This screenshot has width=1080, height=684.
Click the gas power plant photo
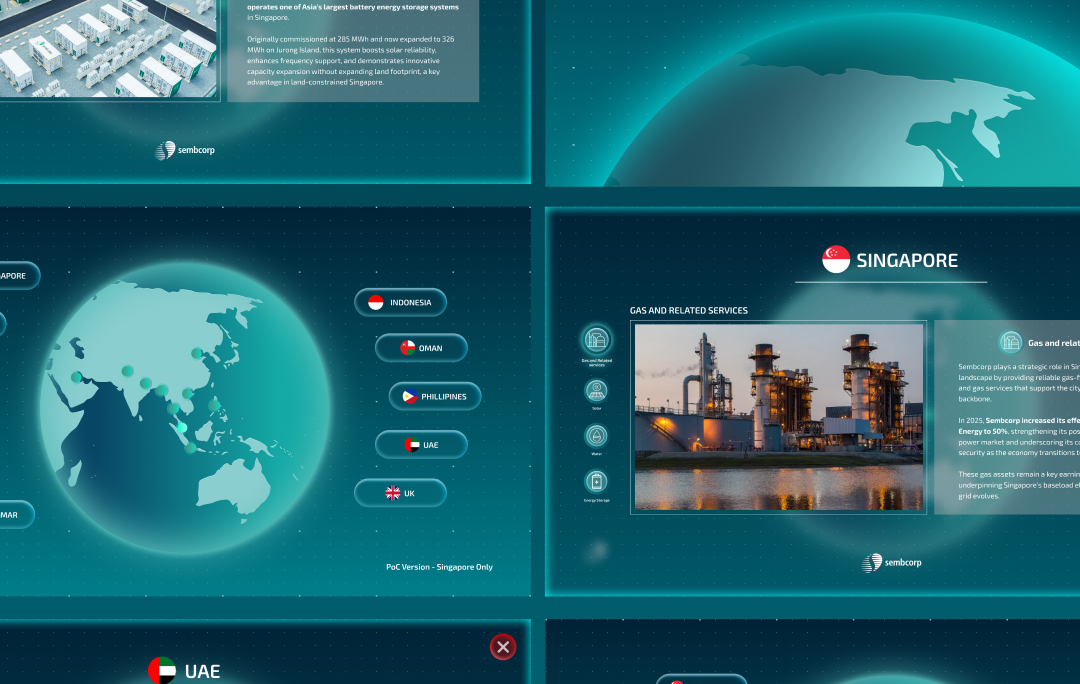(778, 416)
